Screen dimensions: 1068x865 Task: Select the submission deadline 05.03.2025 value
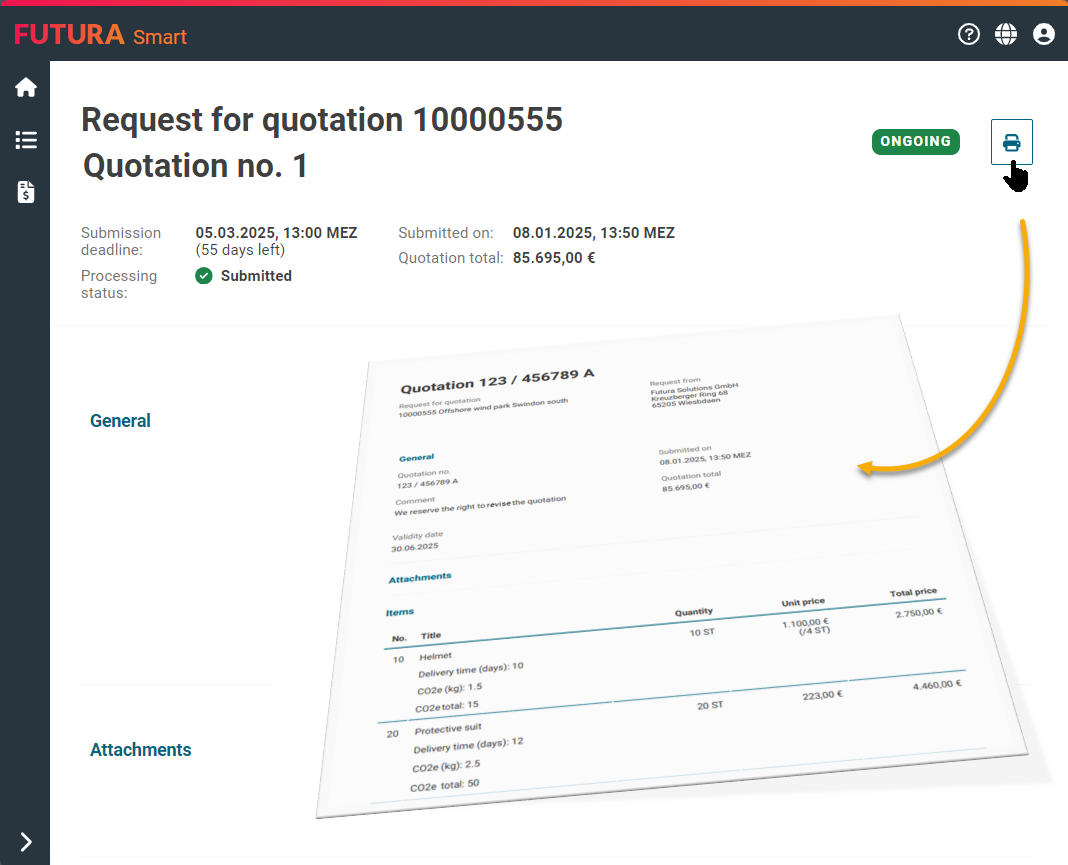[276, 233]
